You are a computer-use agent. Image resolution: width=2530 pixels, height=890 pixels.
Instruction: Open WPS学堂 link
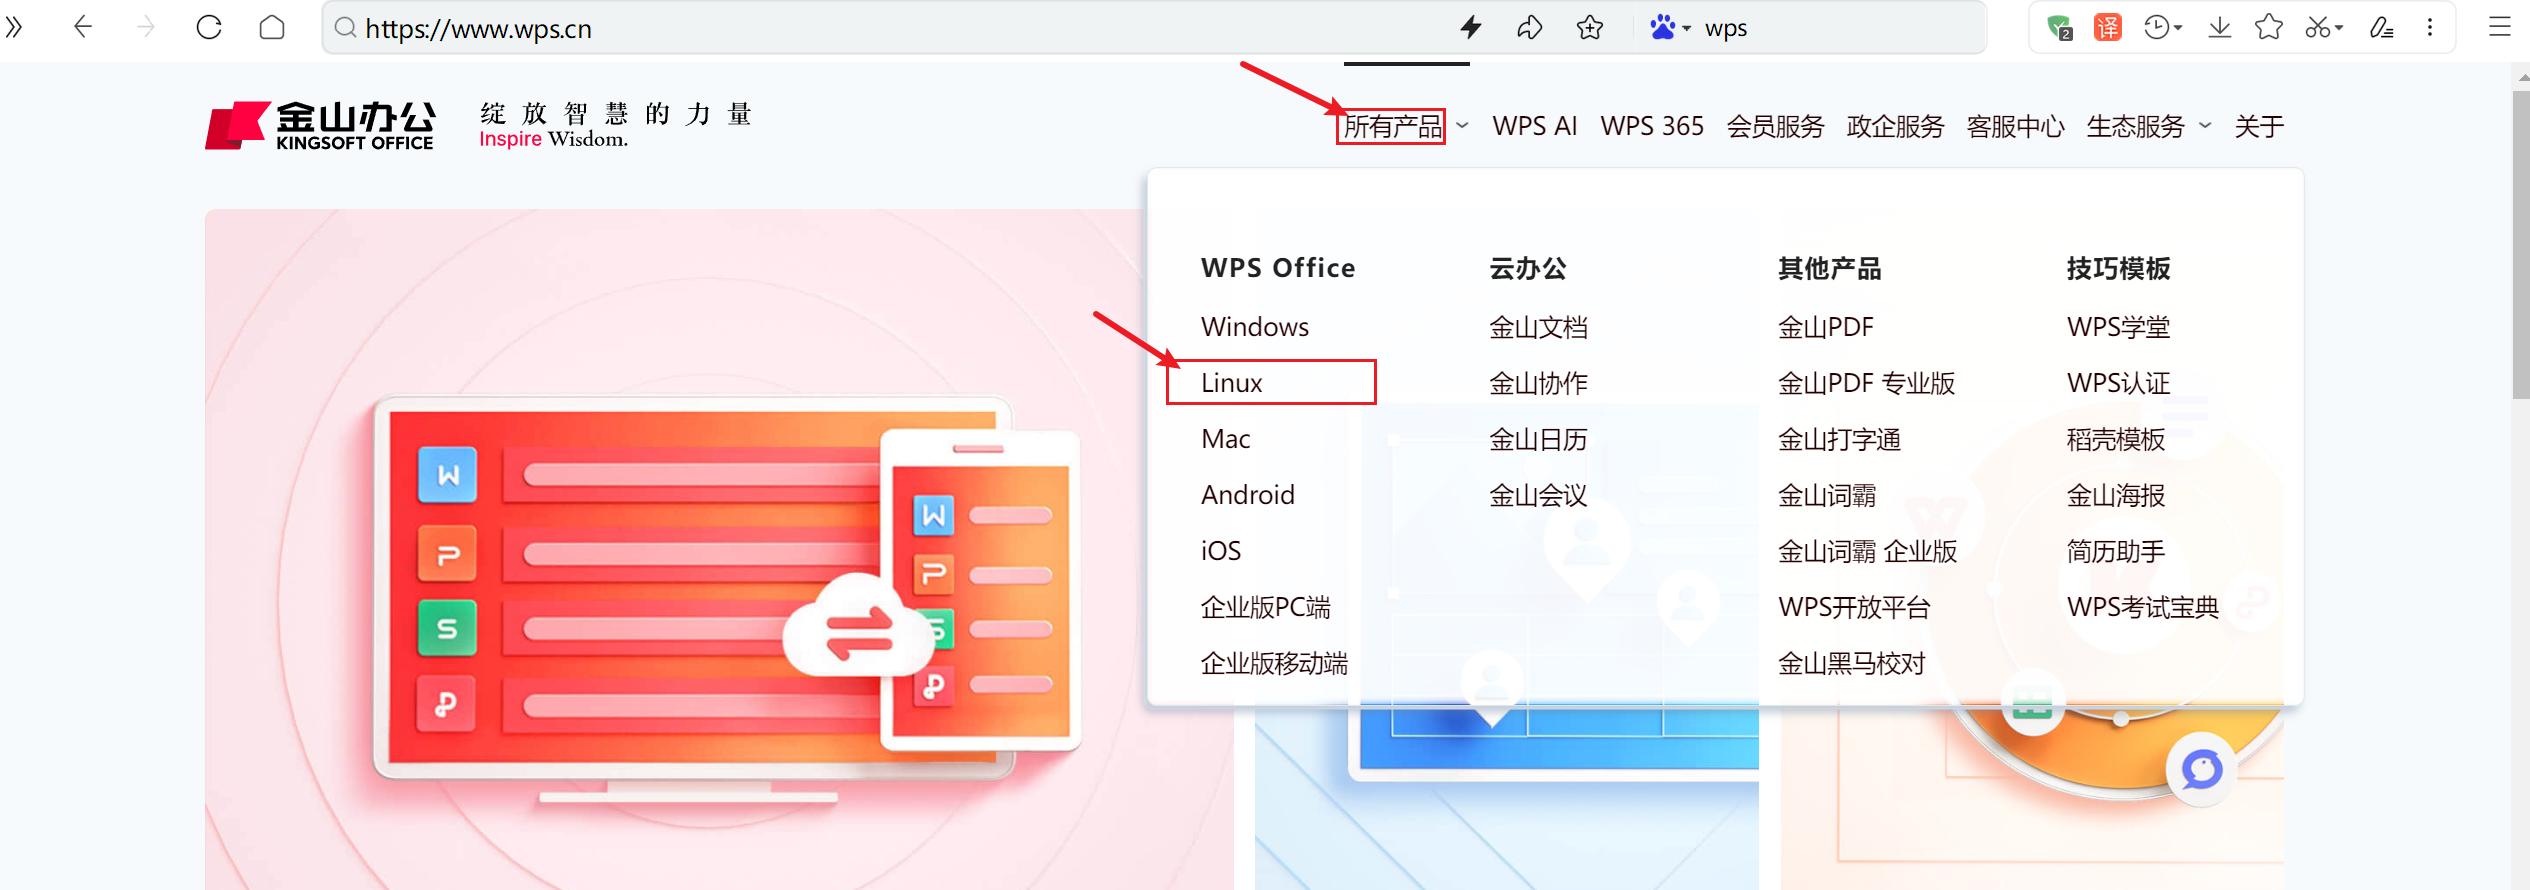[2118, 327]
